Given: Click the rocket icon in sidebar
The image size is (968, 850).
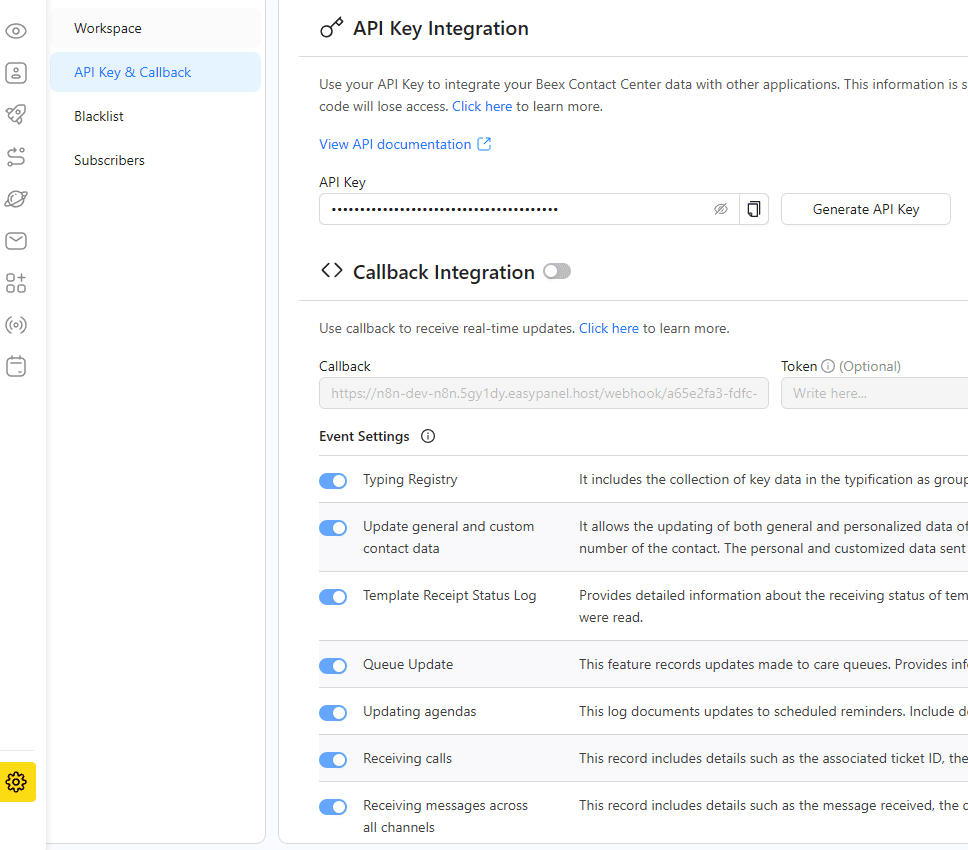Looking at the screenshot, I should [16, 115].
